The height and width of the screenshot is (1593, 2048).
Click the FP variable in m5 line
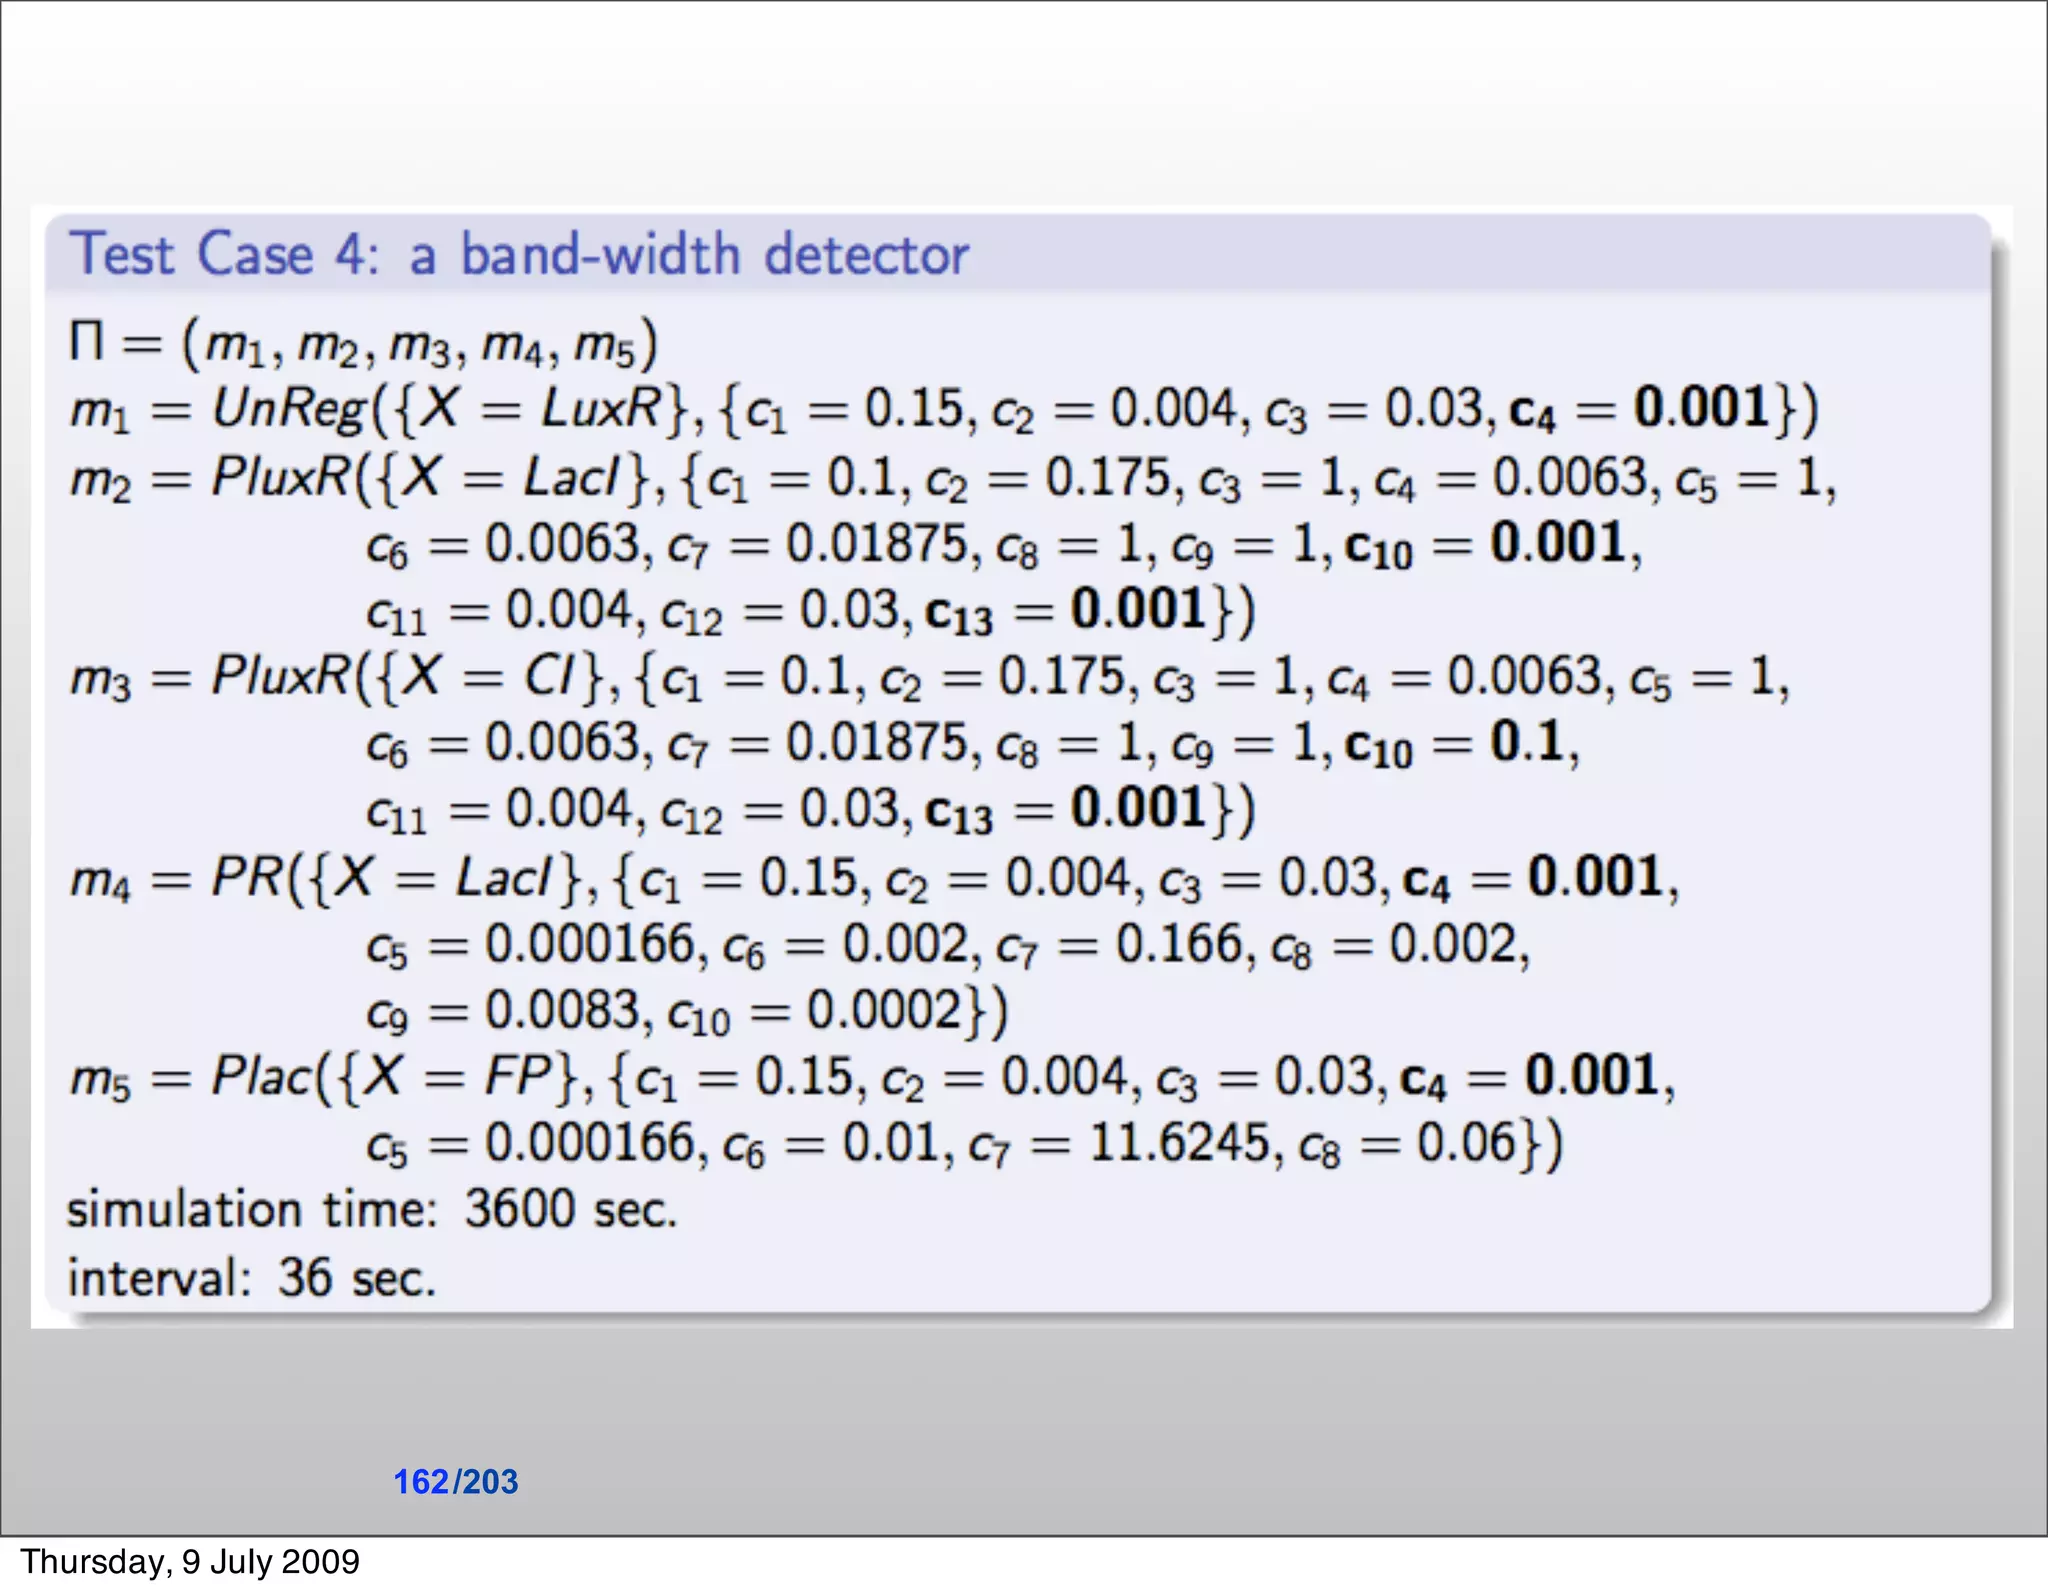[x=518, y=1078]
